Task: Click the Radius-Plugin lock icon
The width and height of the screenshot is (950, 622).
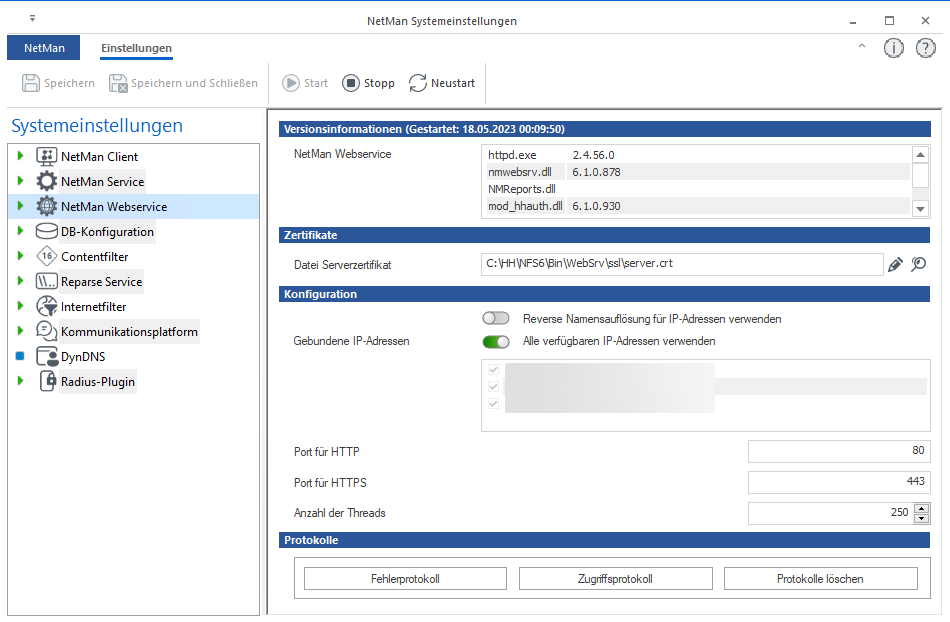Action: tap(46, 378)
